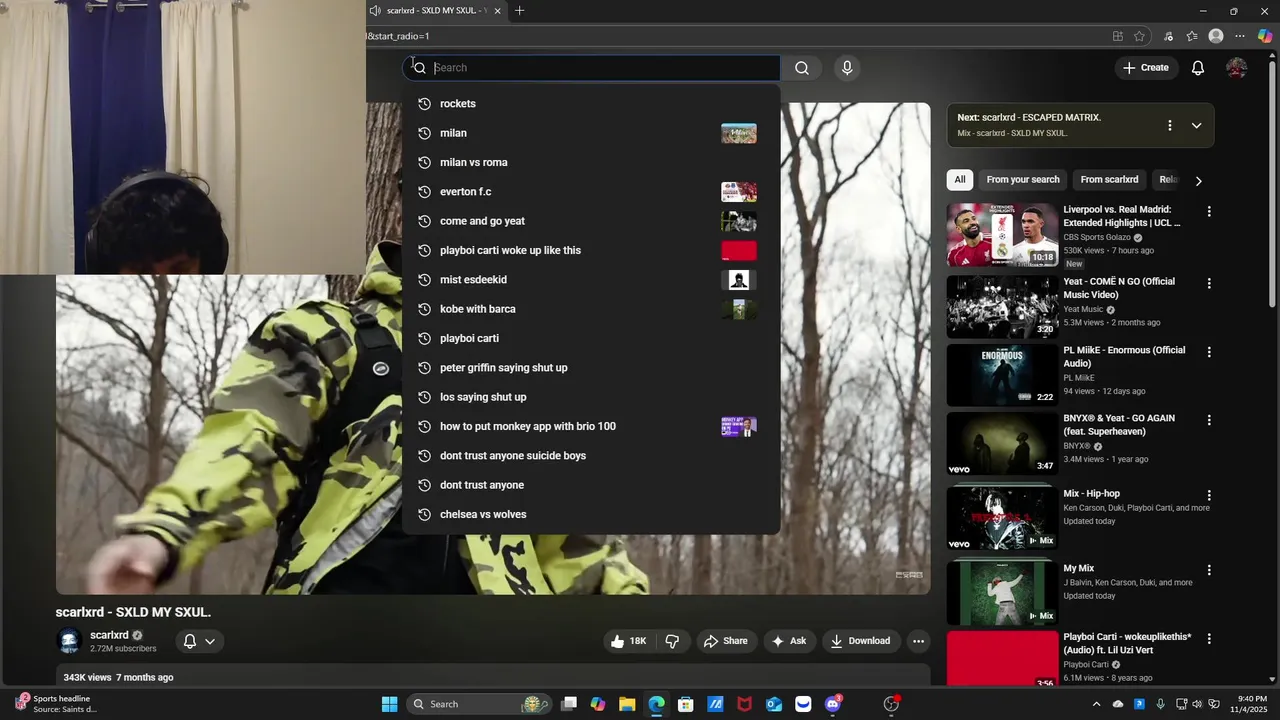The image size is (1280, 720).
Task: Open Windows Start menu
Action: 389,704
